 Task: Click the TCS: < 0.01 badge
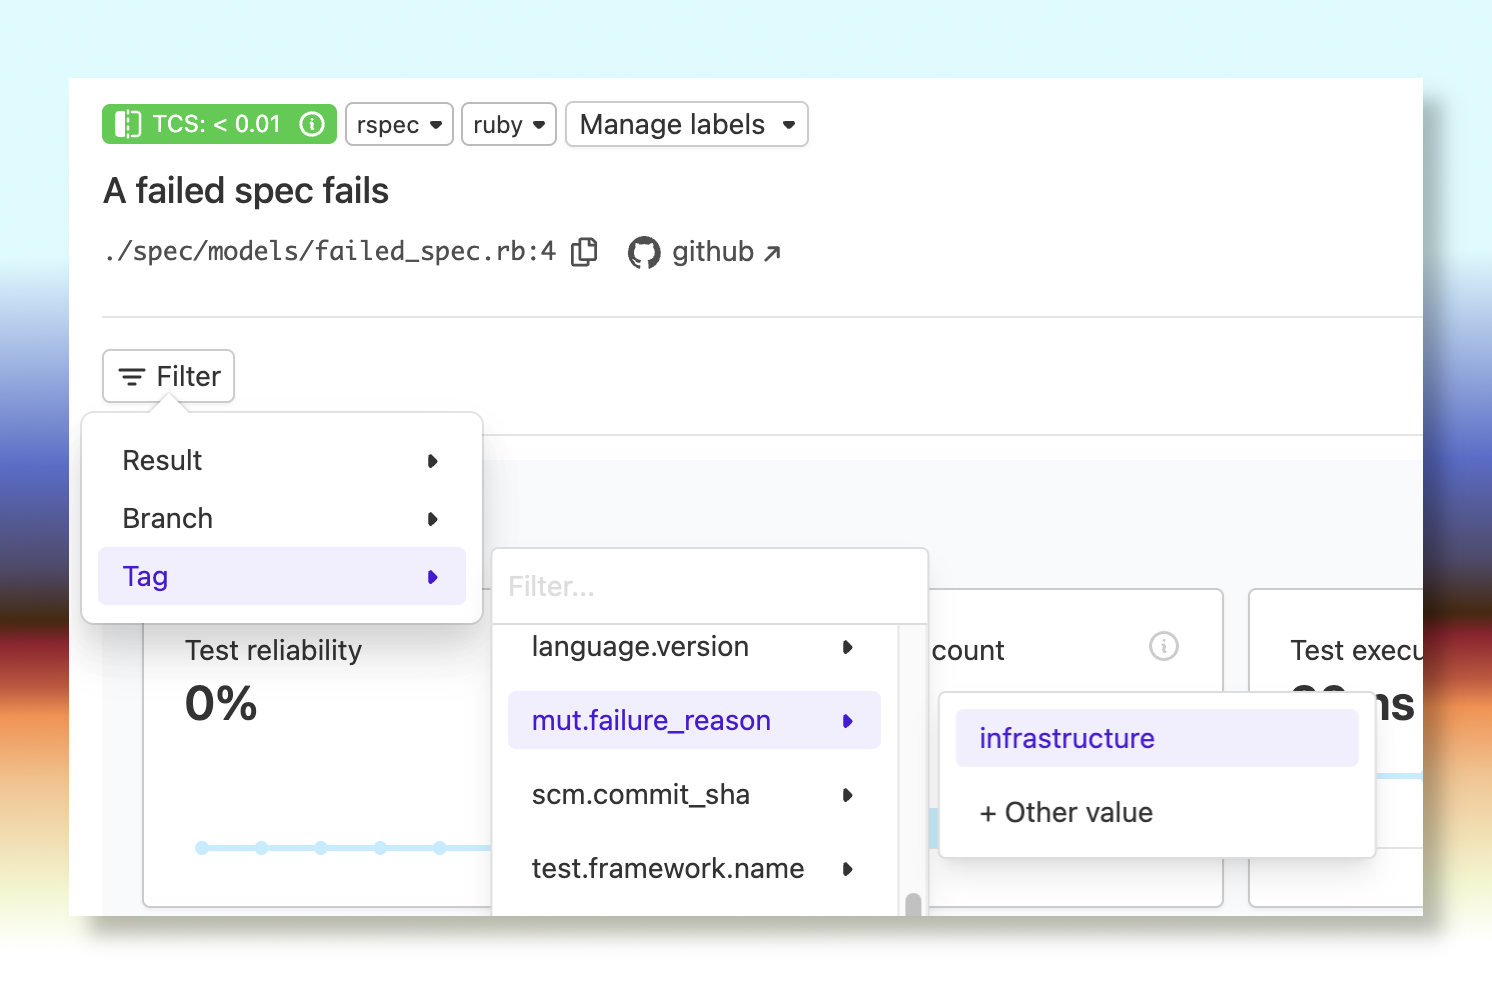click(x=219, y=124)
